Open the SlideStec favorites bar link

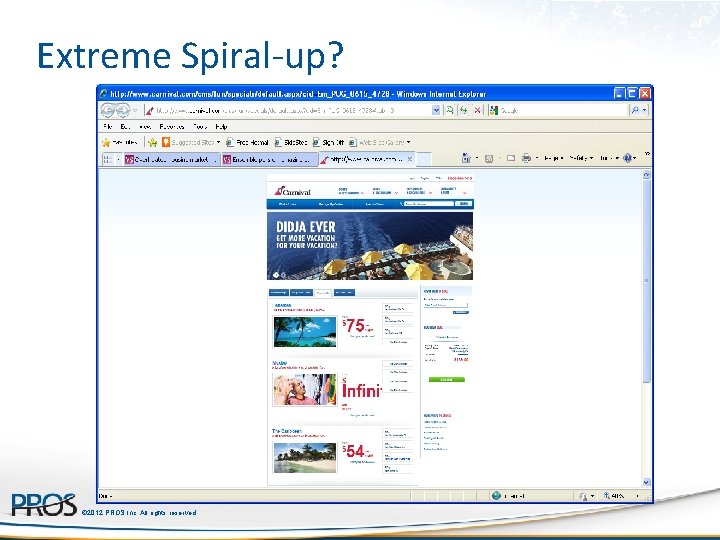(x=291, y=142)
